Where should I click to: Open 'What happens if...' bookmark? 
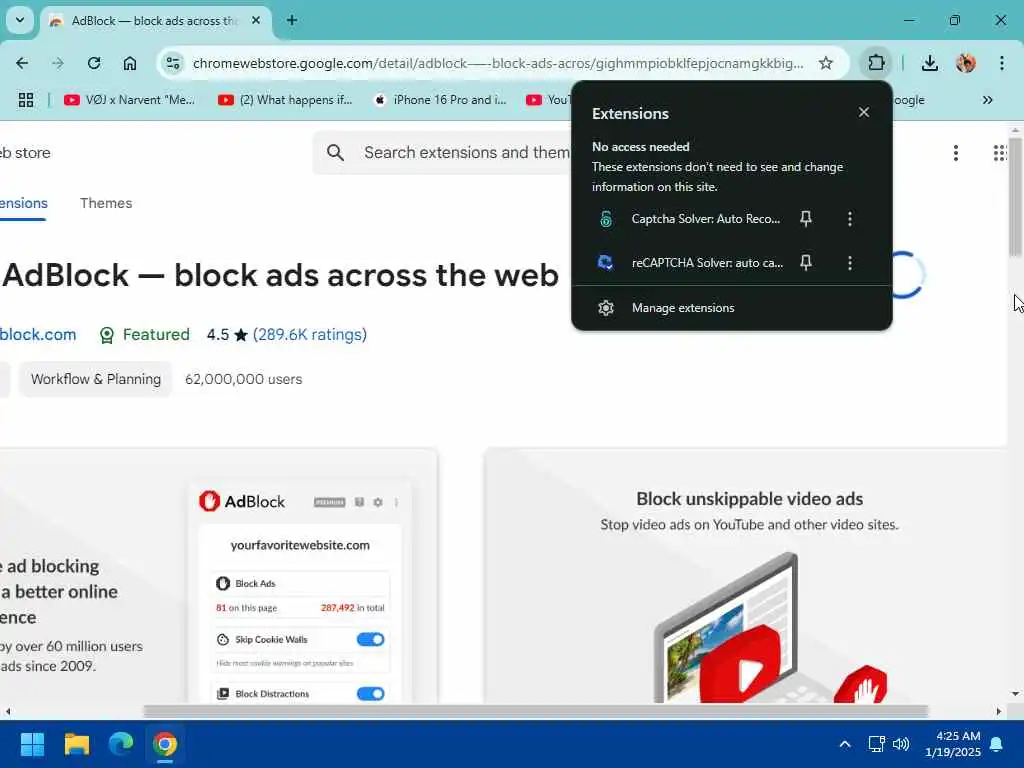click(x=285, y=100)
